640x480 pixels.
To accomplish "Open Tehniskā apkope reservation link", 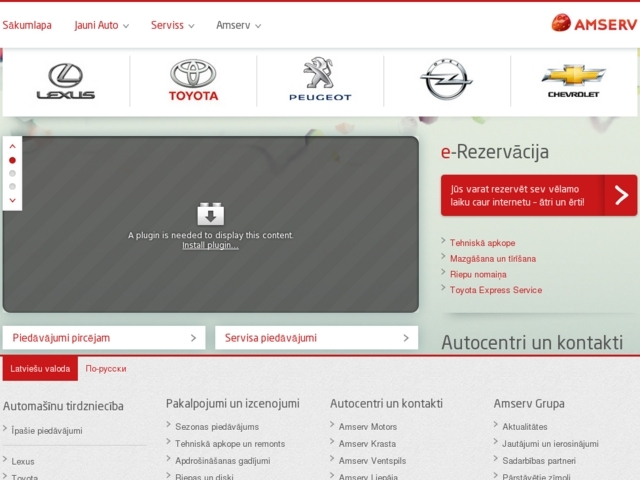I will 482,243.
